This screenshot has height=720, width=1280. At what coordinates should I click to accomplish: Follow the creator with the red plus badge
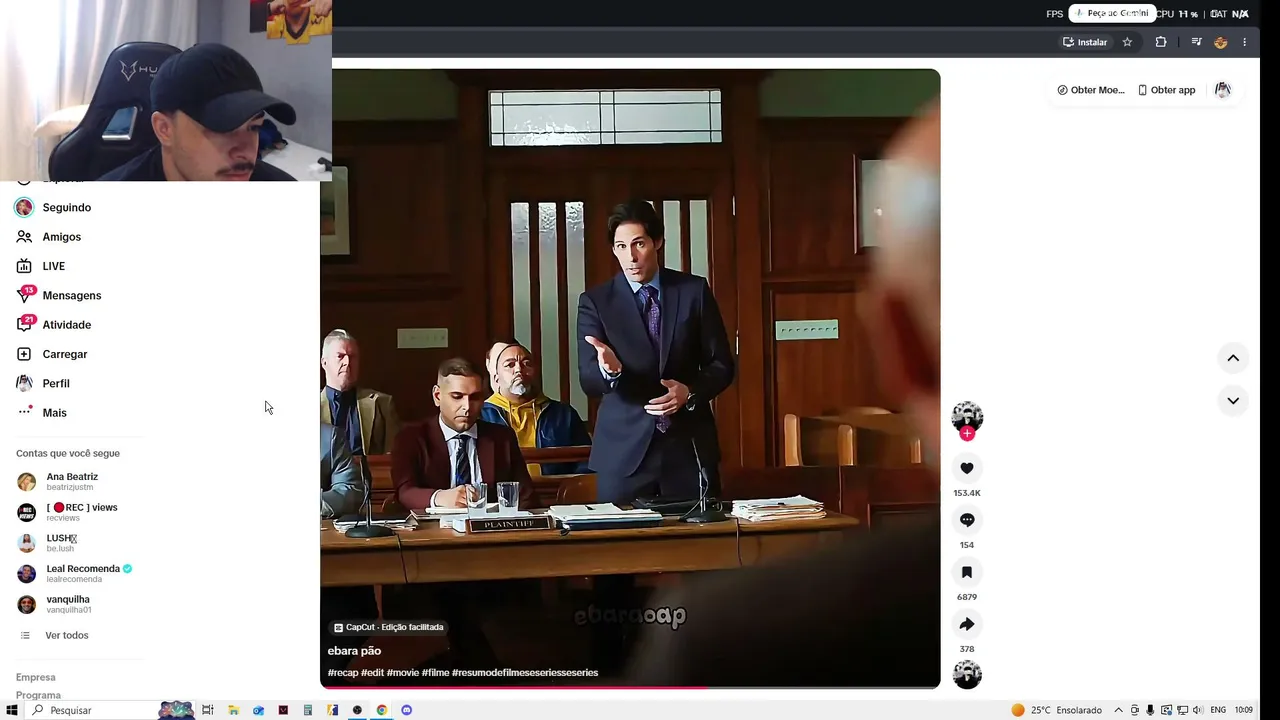[x=967, y=433]
